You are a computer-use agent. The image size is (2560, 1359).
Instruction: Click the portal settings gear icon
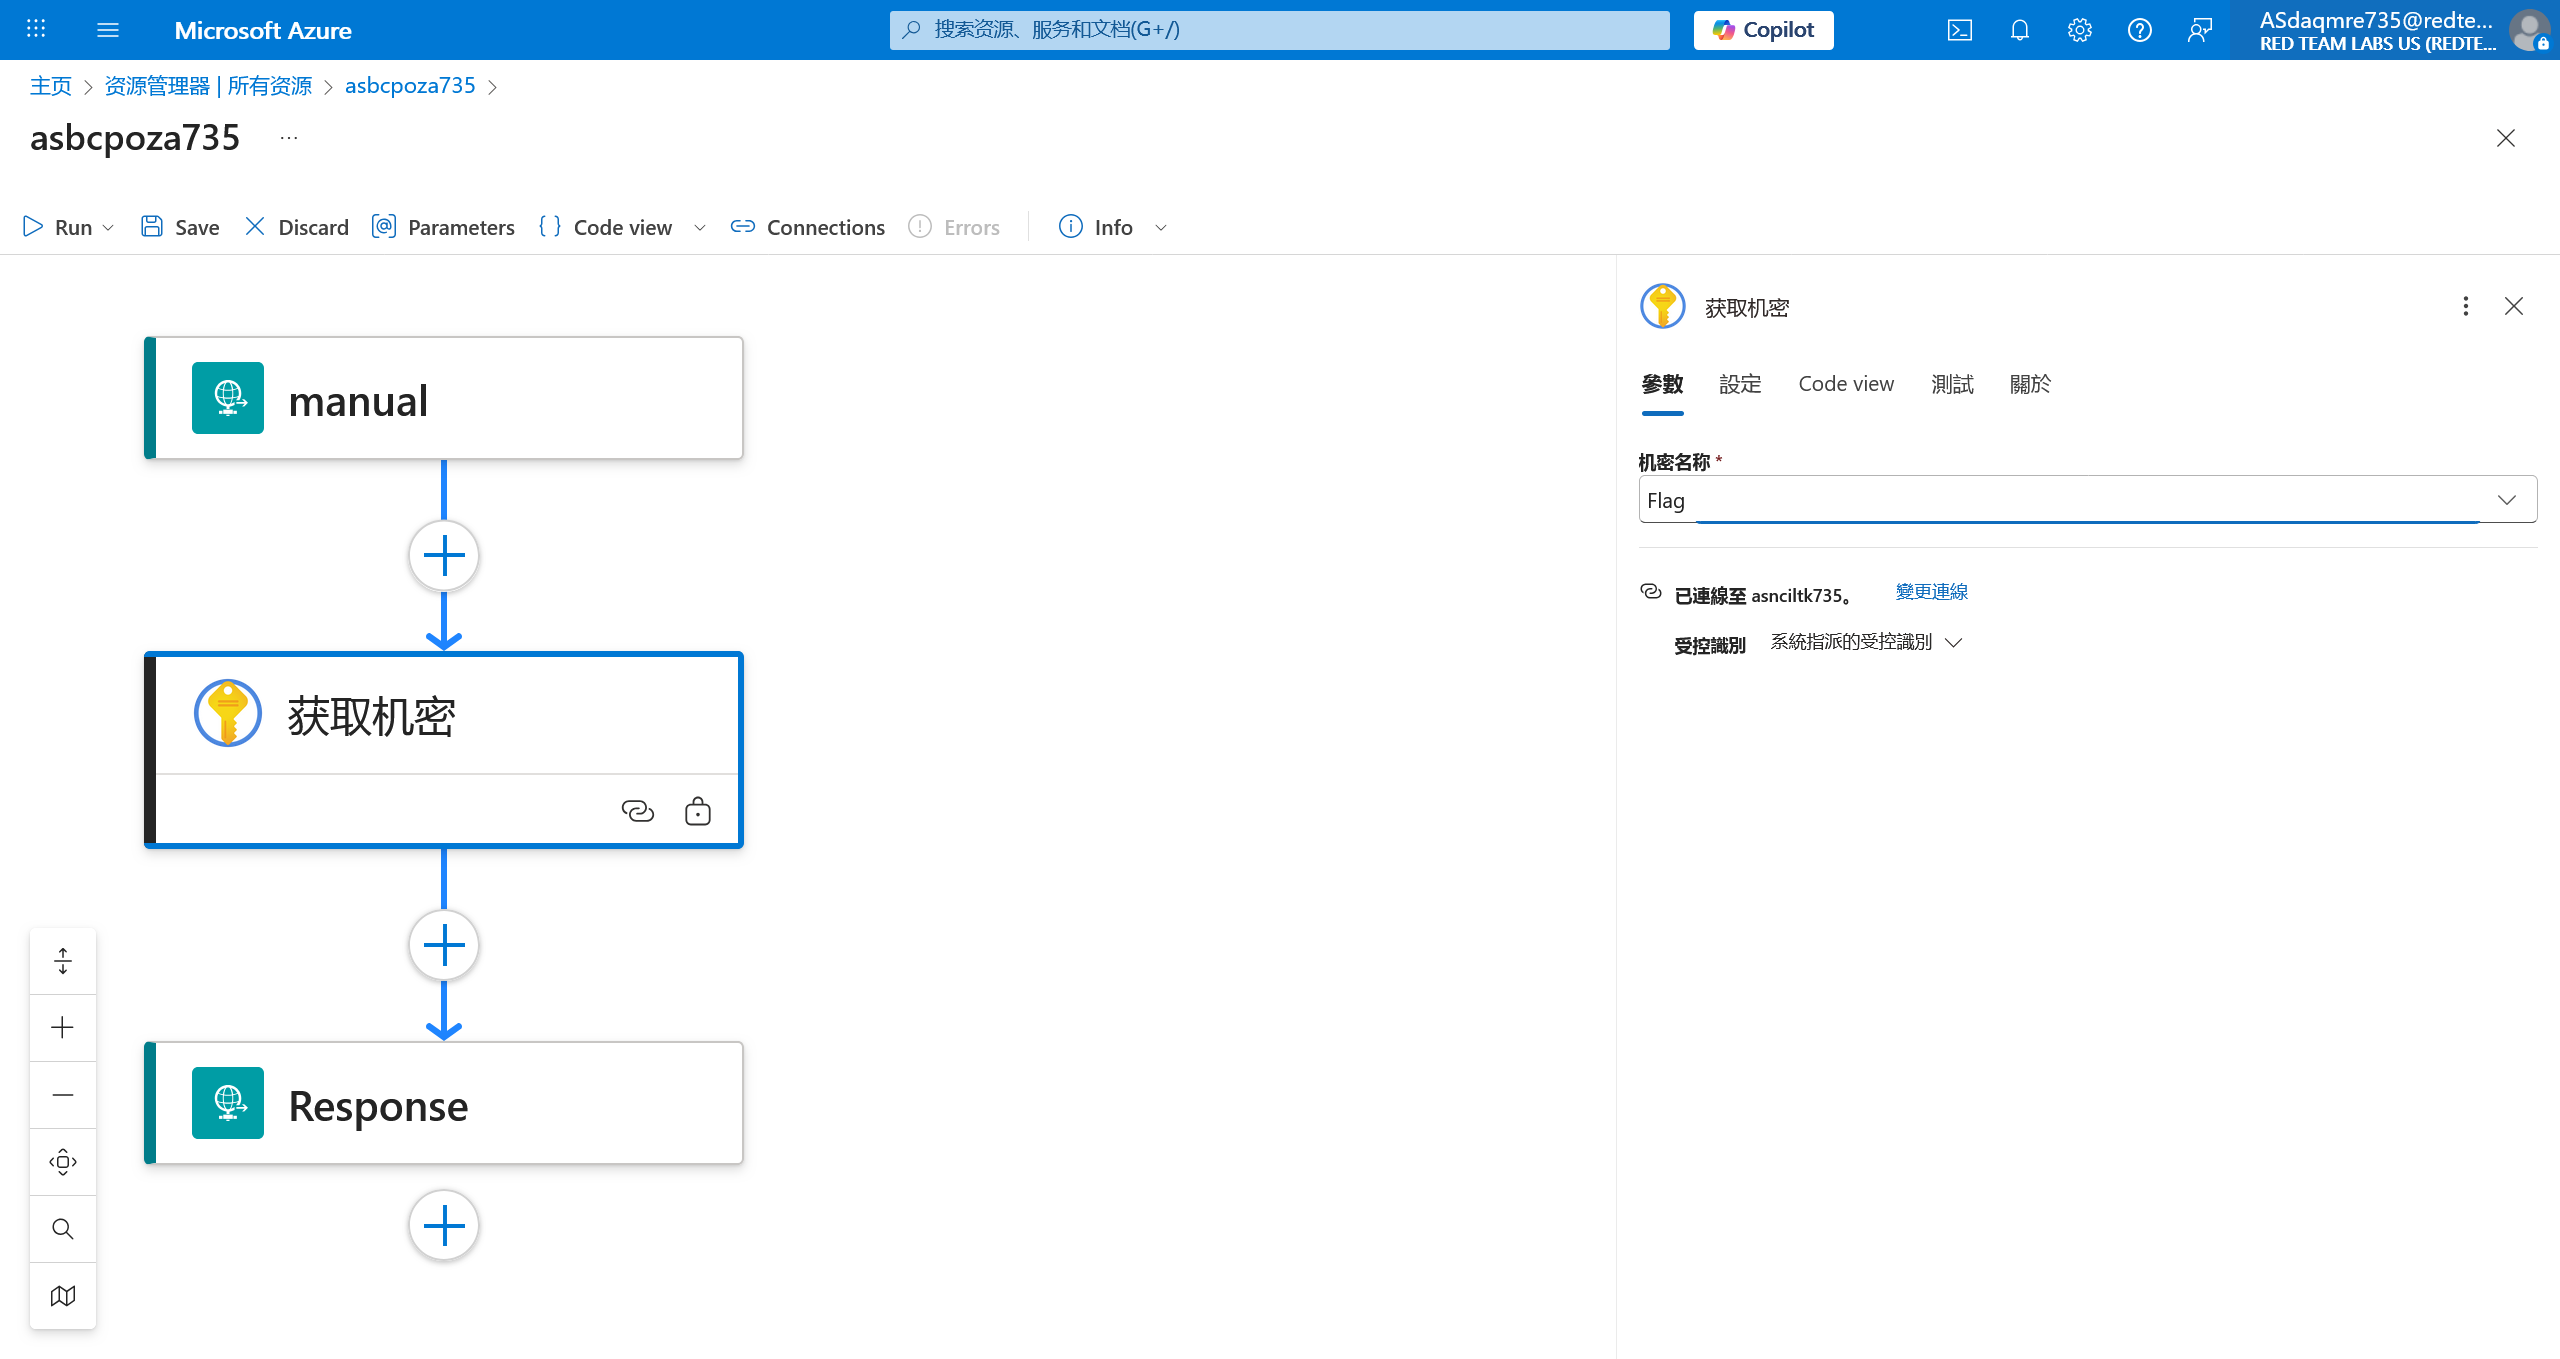coord(2079,30)
